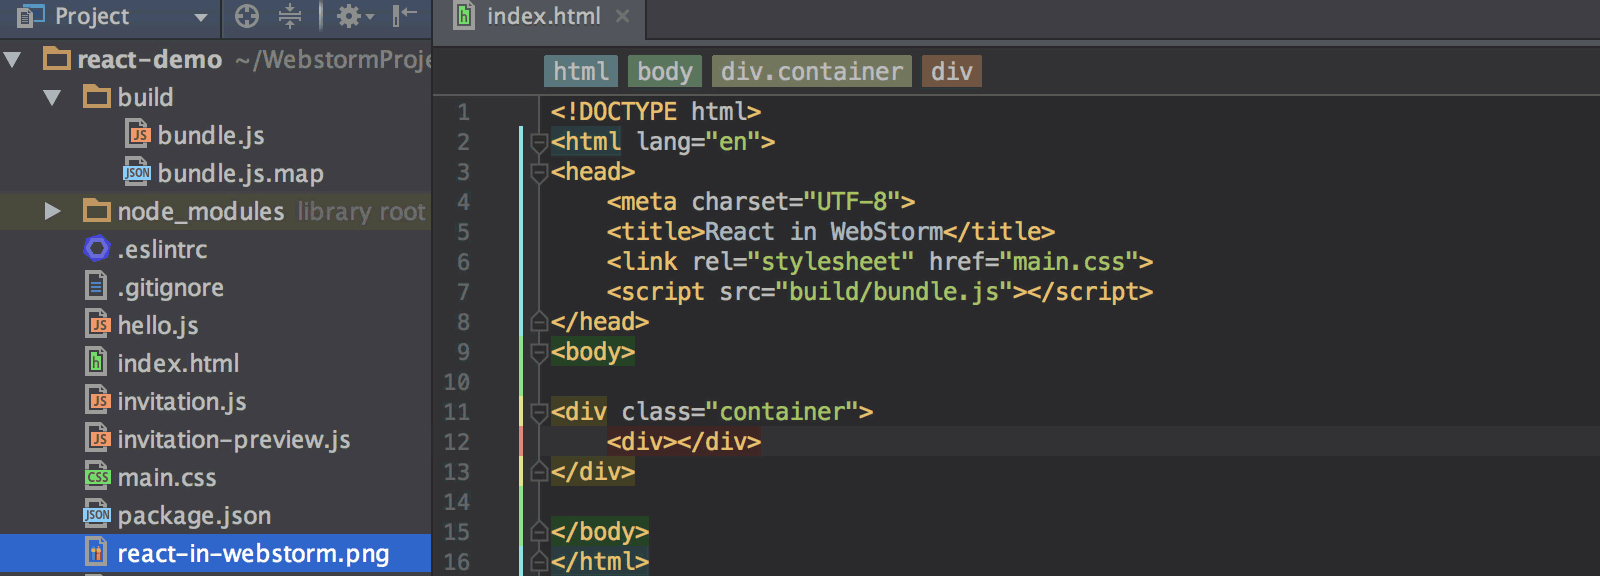Viewport: 1600px width, 576px height.
Task: Click line number 10 in the gutter
Action: [x=457, y=382]
